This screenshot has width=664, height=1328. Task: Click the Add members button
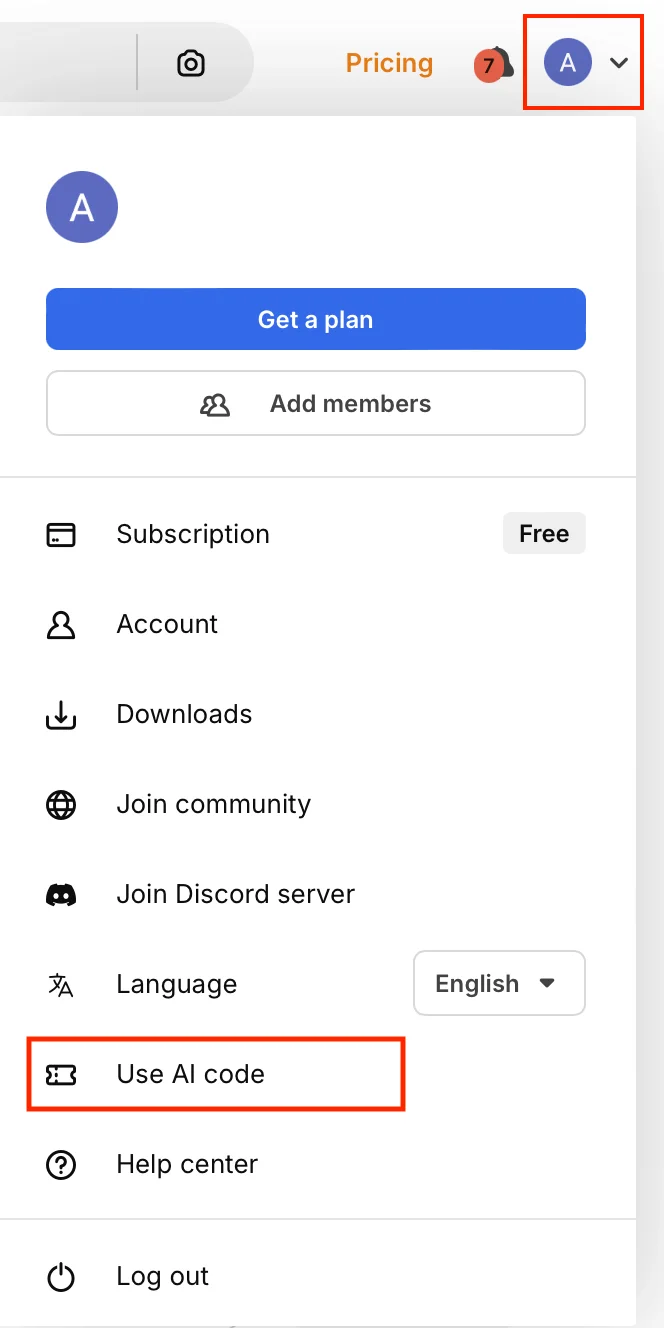pyautogui.click(x=316, y=404)
